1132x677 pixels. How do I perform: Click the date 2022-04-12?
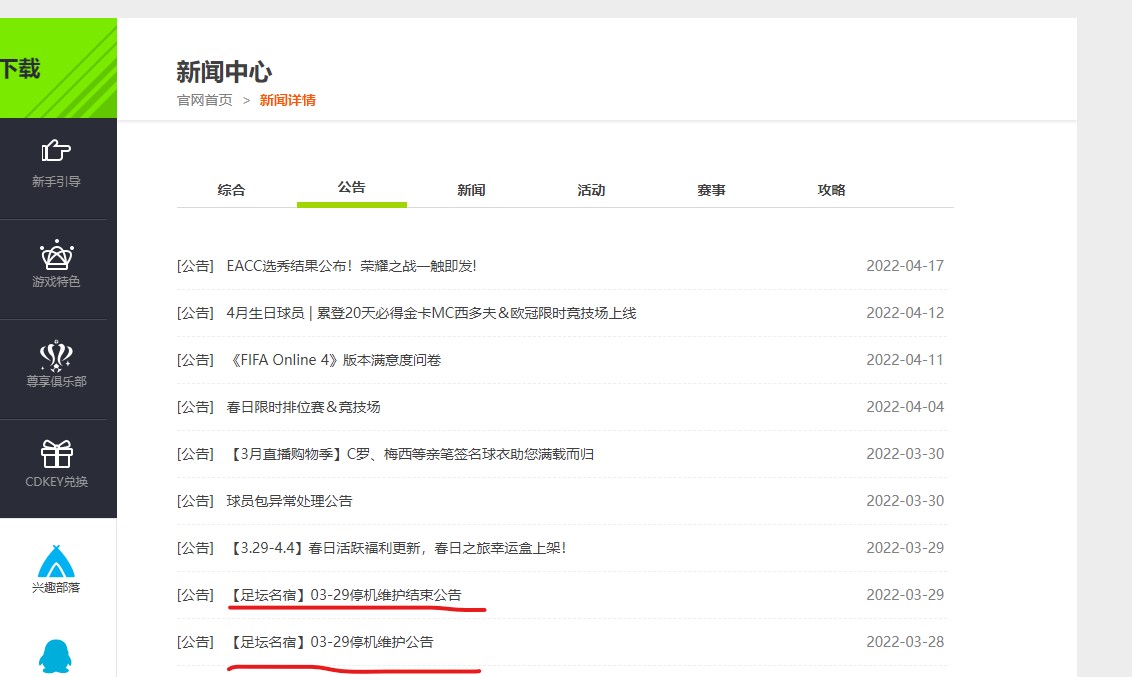click(x=905, y=313)
